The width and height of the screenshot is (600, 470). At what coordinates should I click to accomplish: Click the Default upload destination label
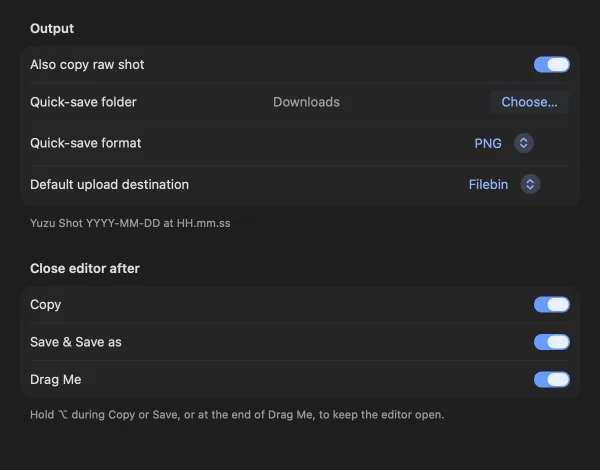click(109, 184)
